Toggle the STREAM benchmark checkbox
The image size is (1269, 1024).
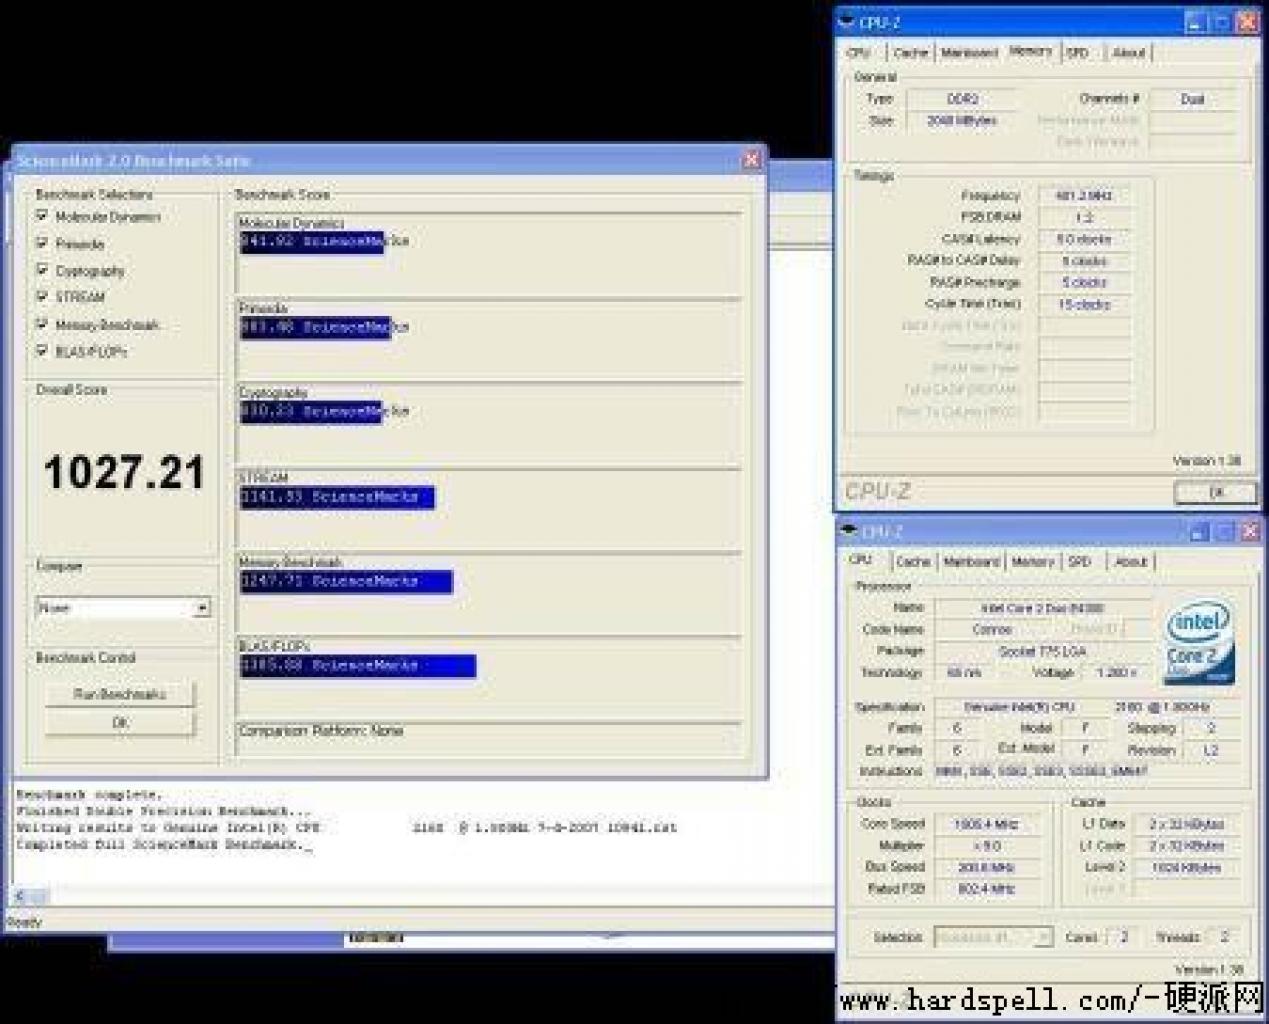tap(42, 296)
